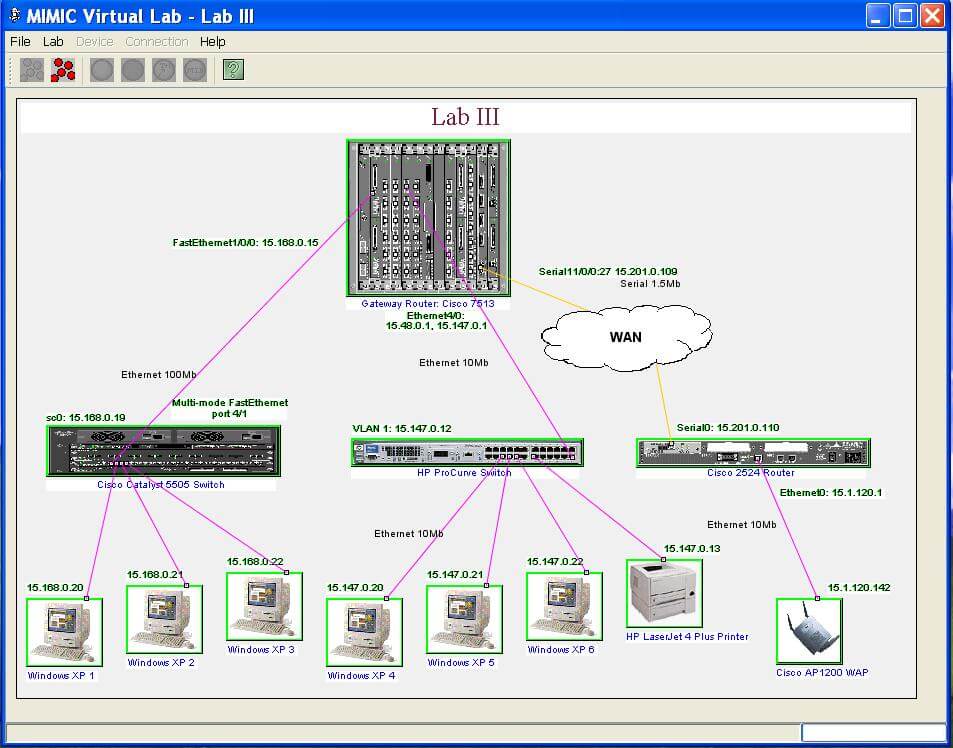Viewport: 953px width, 748px height.
Task: Click the status field in the bottom bar
Action: click(x=873, y=732)
